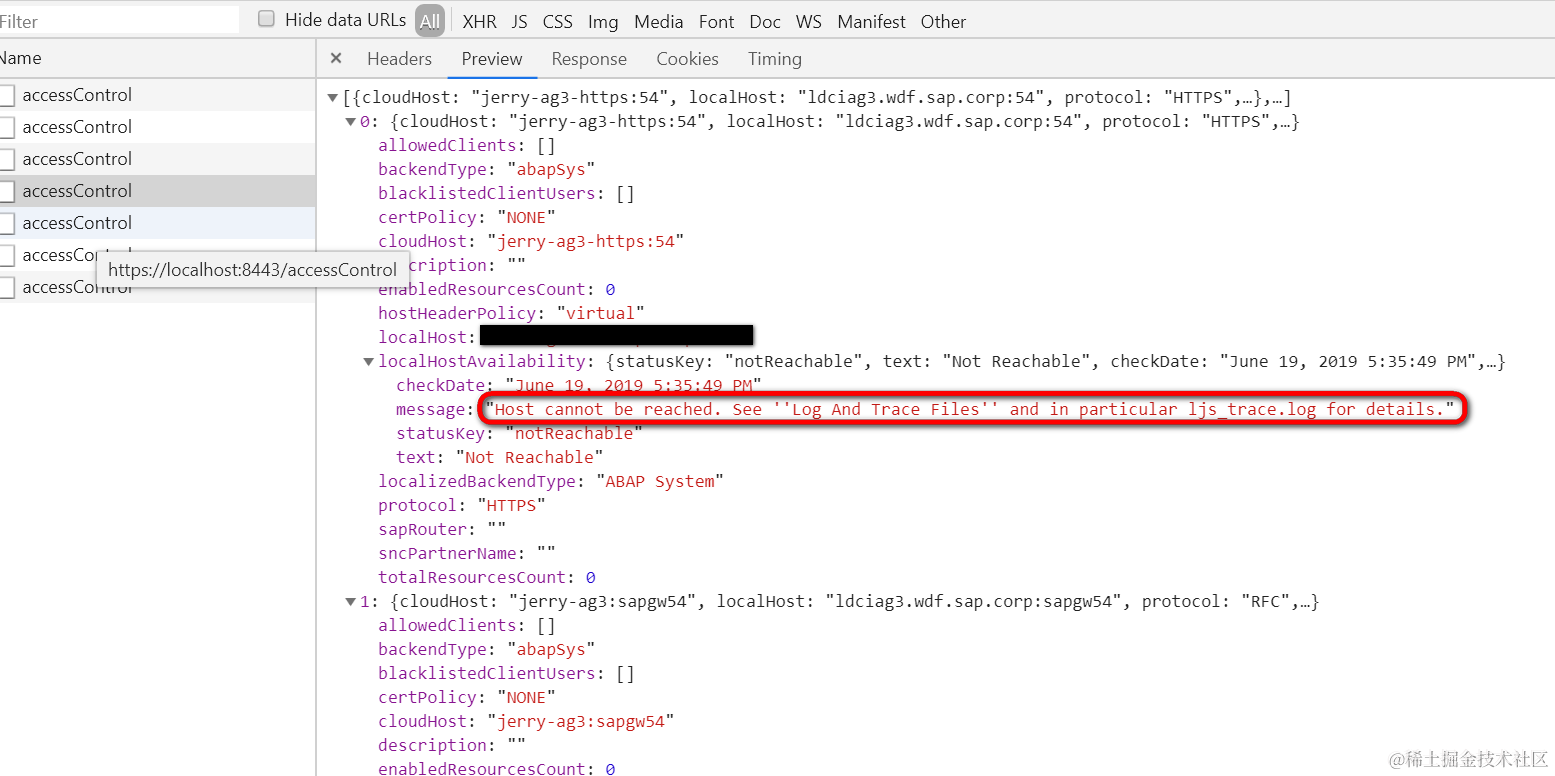Select the checkDate June 19, 2019 line
1555x776 pixels.
579,385
